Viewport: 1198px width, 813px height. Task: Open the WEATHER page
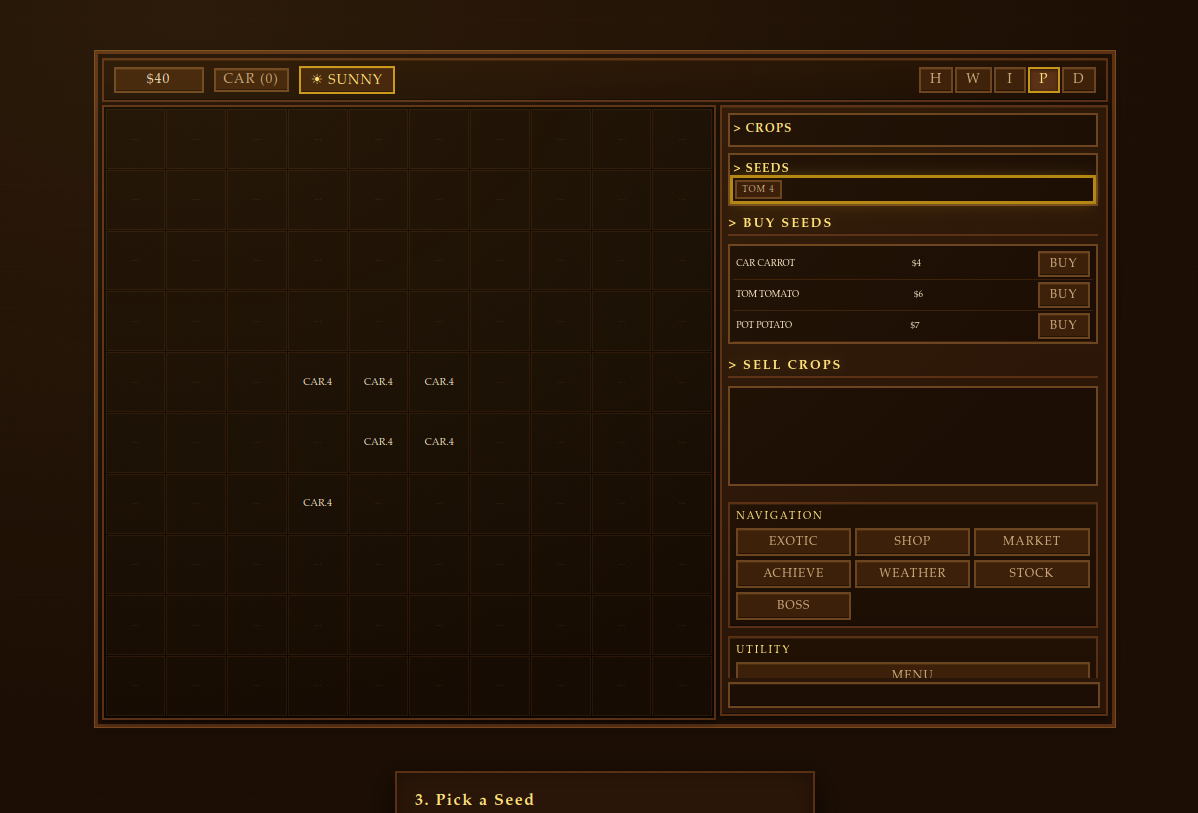point(912,574)
